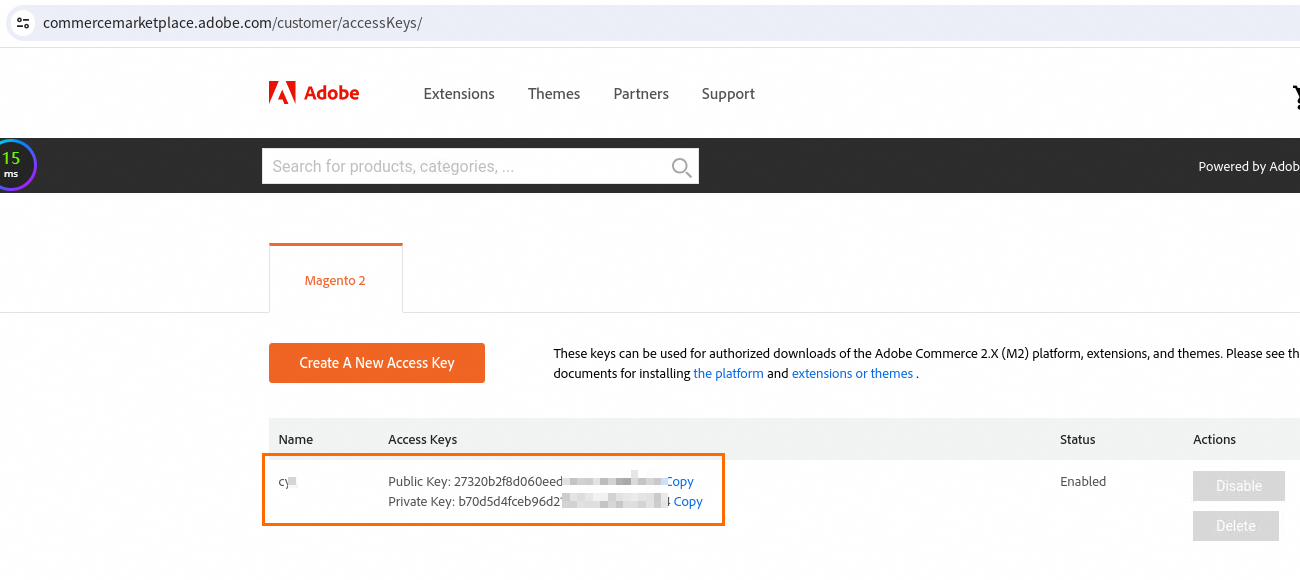Switch to the Magento 2 tab
This screenshot has width=1300, height=580.
(x=335, y=280)
